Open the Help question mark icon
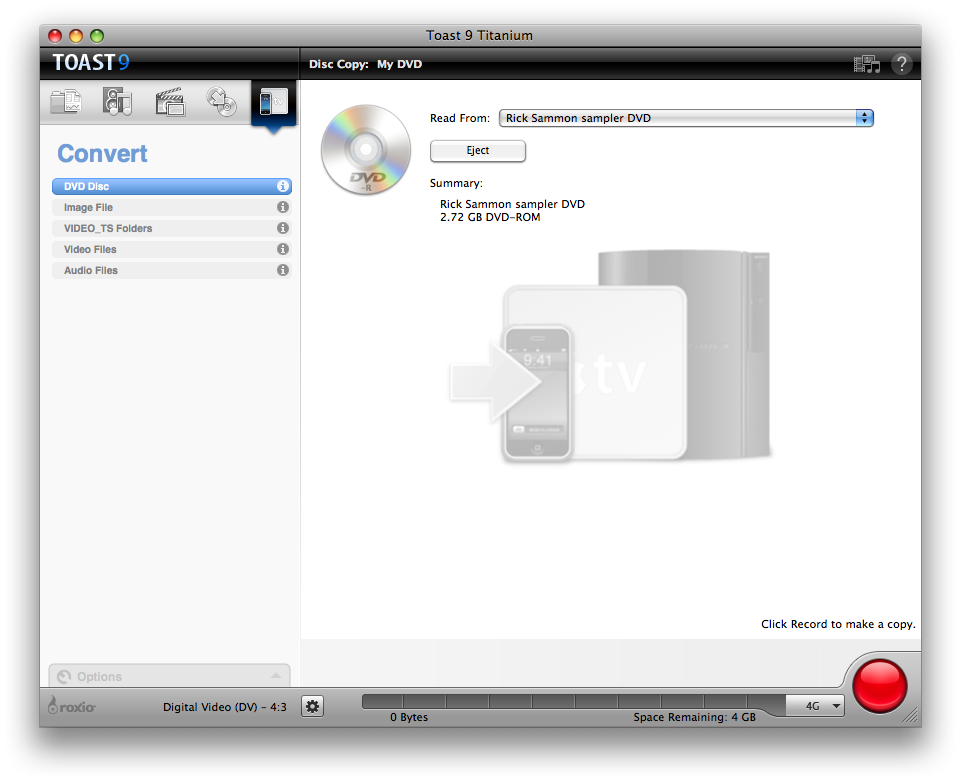 point(902,64)
